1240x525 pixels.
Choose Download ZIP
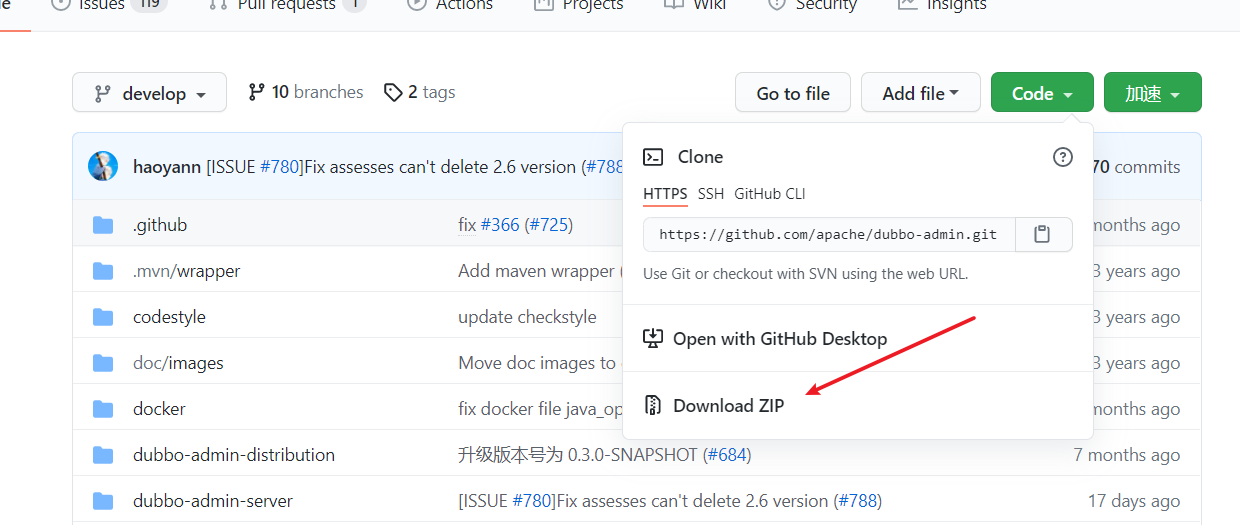tap(729, 405)
